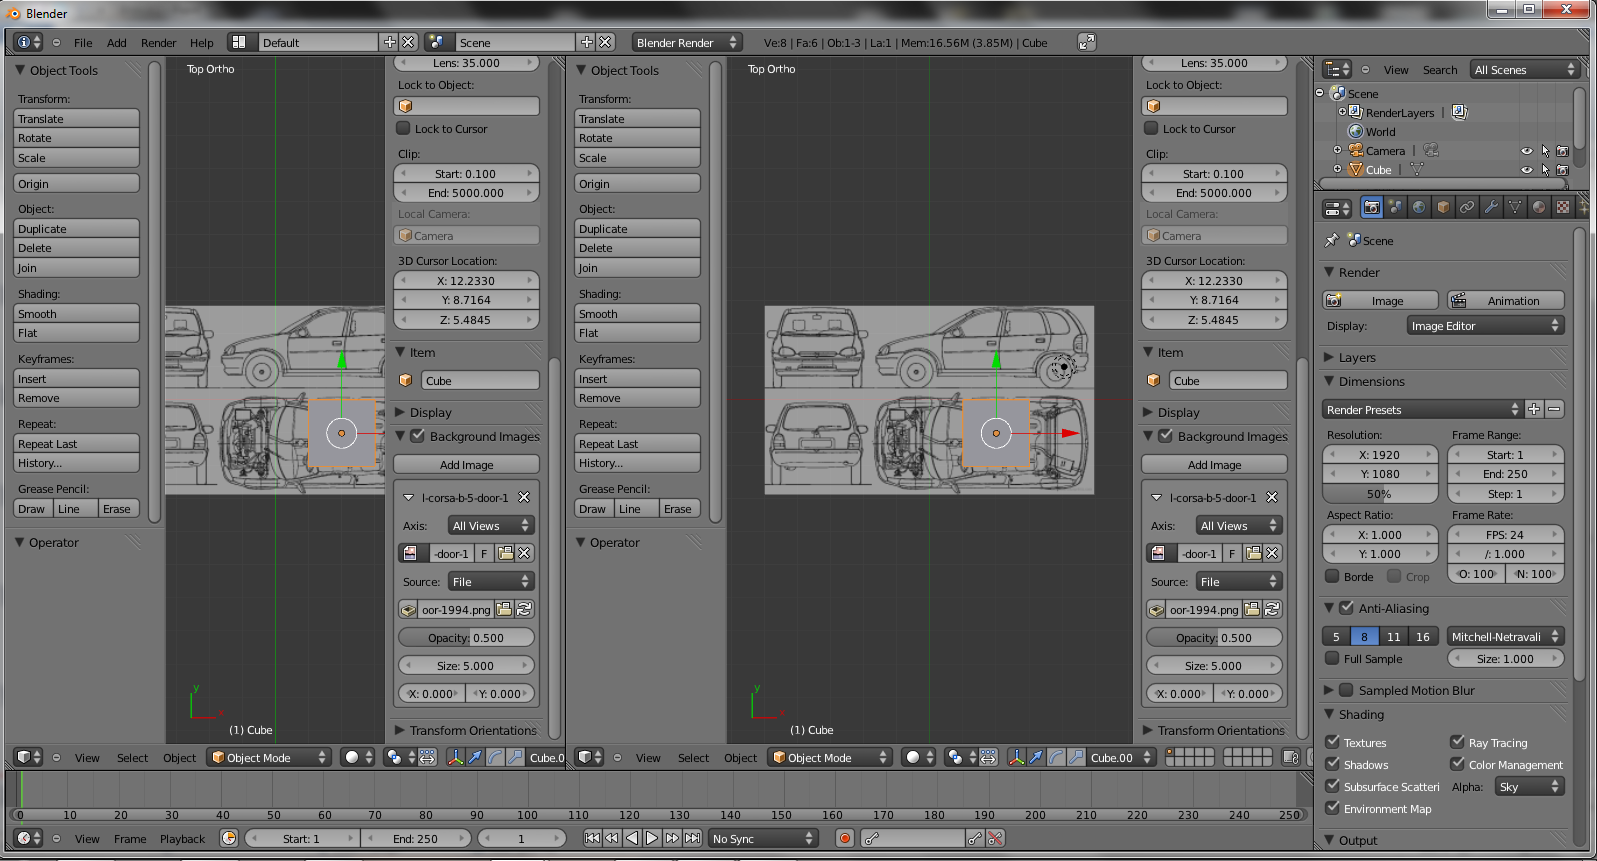This screenshot has height=861, width=1597.
Task: Click the Image render button
Action: 1380,300
